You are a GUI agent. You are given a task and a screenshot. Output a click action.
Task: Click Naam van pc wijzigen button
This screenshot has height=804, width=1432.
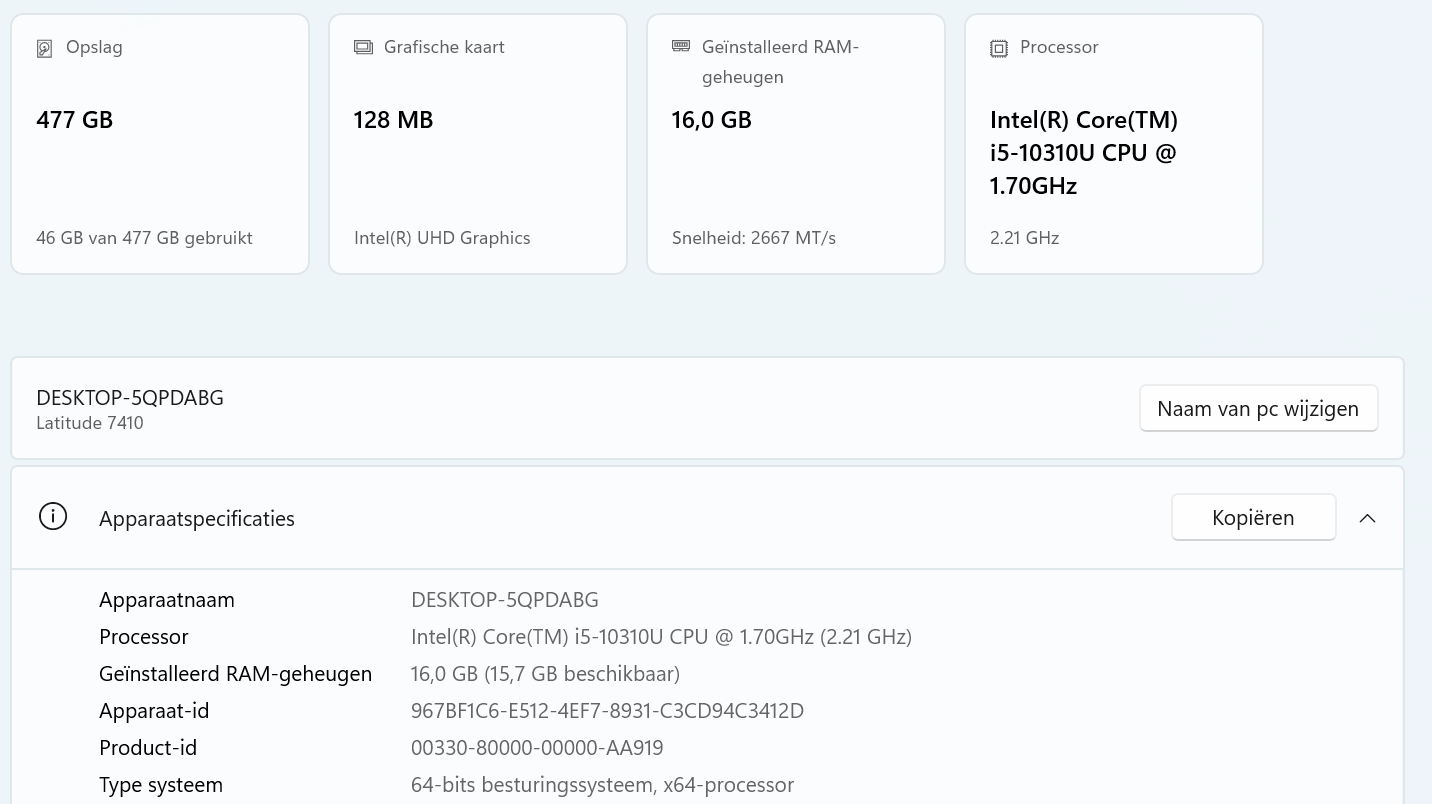tap(1258, 408)
